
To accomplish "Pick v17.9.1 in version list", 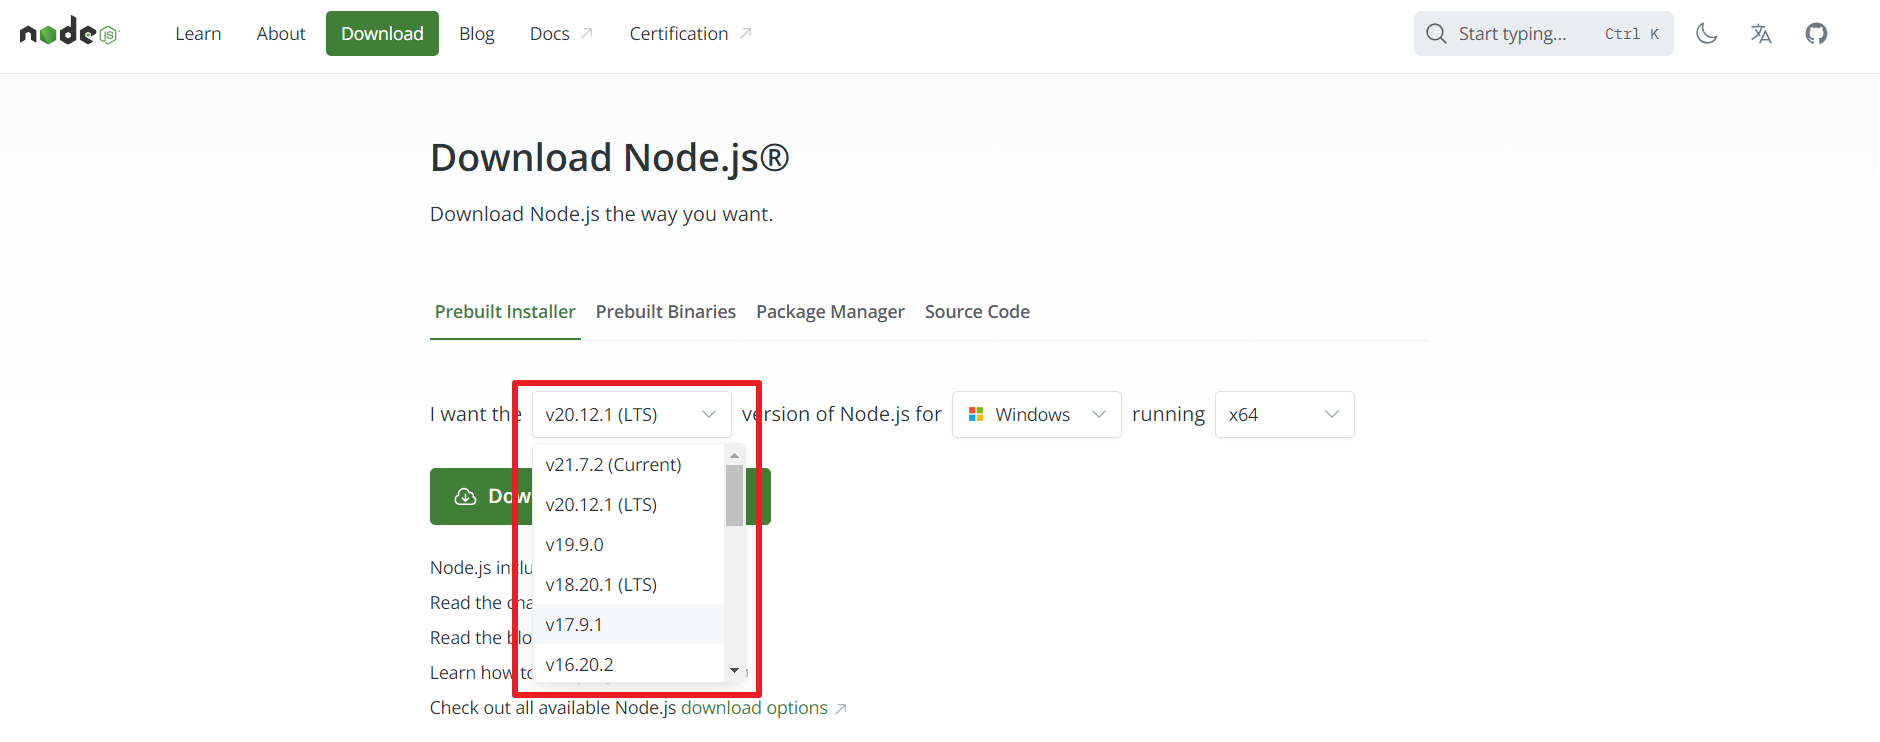I will point(629,625).
